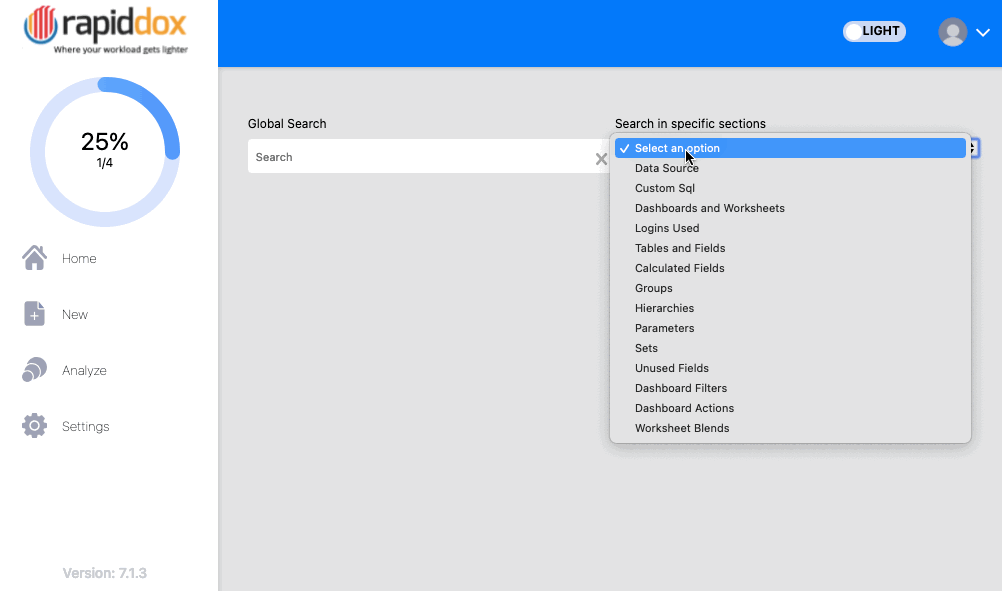Image resolution: width=1002 pixels, height=591 pixels.
Task: Toggle the LIGHT theme switch
Action: [x=874, y=31]
